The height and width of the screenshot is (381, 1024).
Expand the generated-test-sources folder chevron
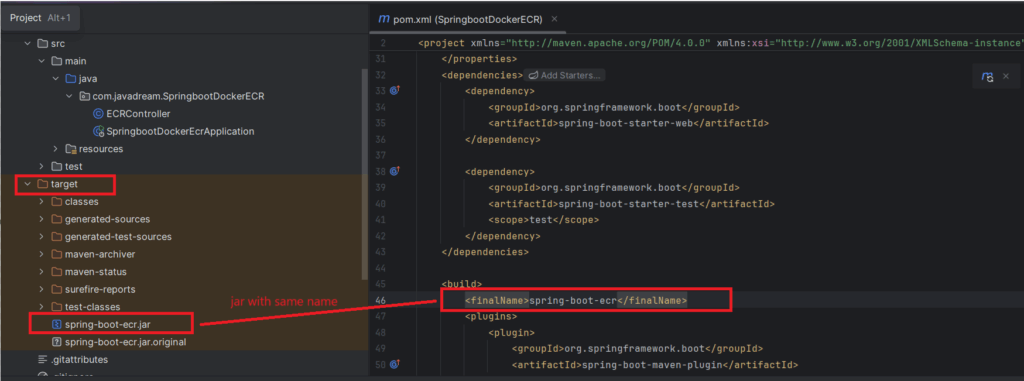pos(42,237)
